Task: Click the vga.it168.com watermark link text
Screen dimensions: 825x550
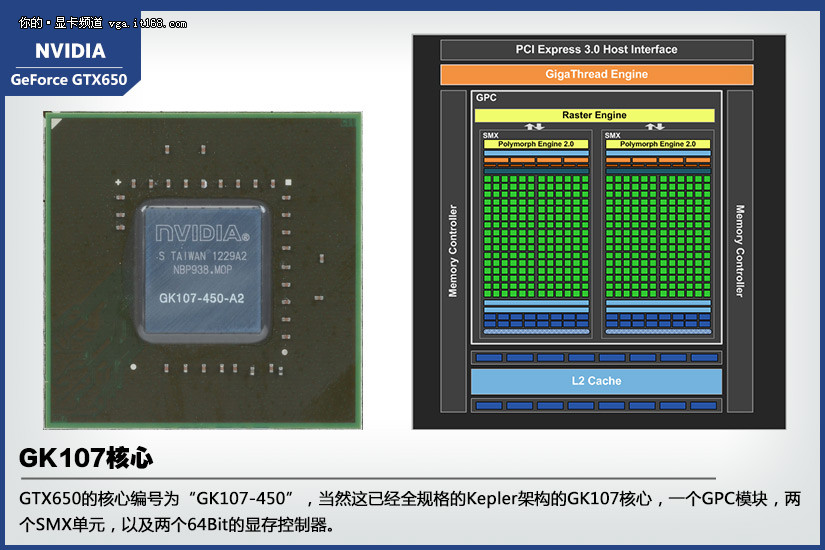Action: (147, 24)
